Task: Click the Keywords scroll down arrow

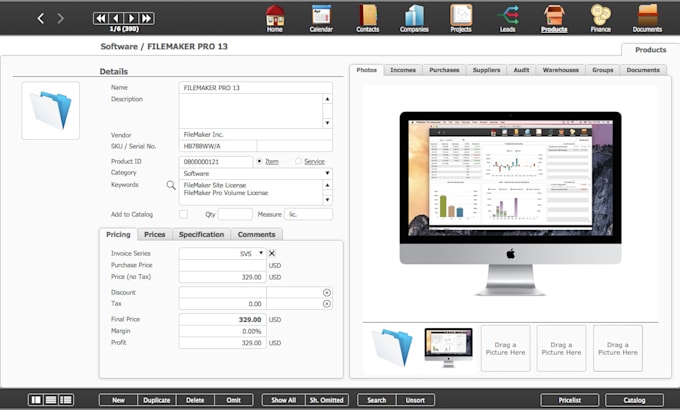Action: [327, 200]
